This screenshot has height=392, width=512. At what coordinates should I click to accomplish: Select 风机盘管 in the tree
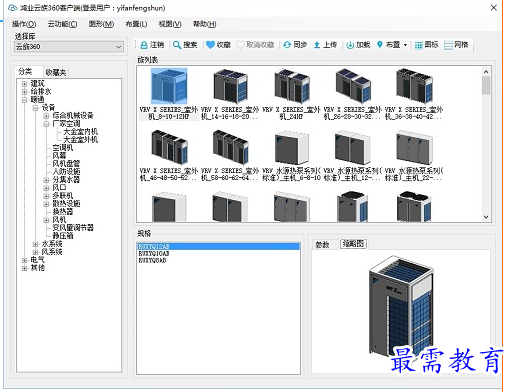point(66,164)
